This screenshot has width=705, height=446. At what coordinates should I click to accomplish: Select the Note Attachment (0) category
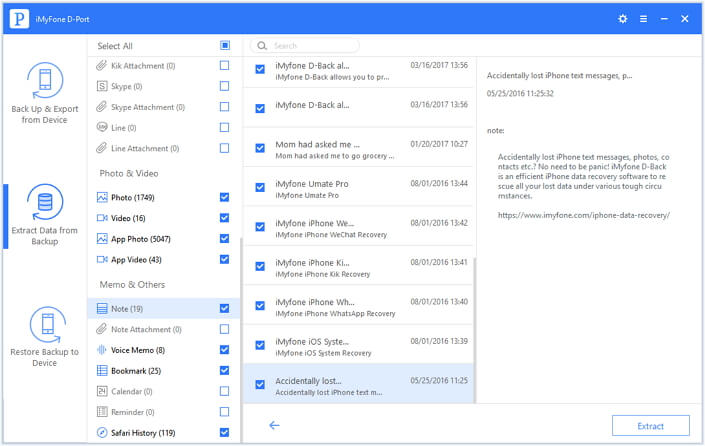(163, 329)
